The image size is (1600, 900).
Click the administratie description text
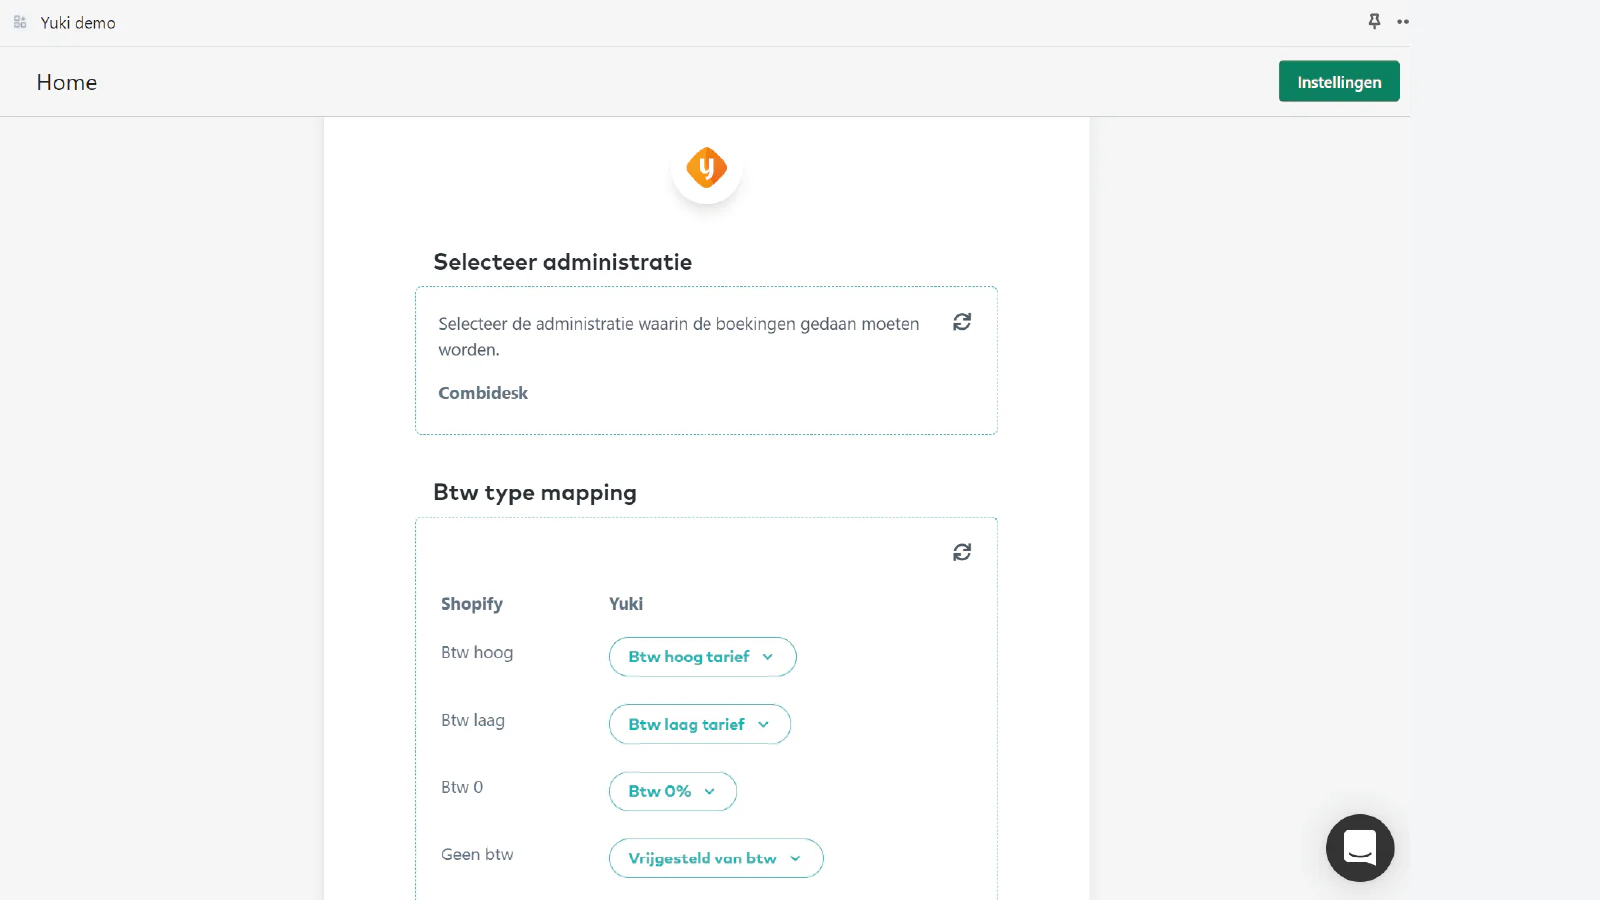click(679, 337)
